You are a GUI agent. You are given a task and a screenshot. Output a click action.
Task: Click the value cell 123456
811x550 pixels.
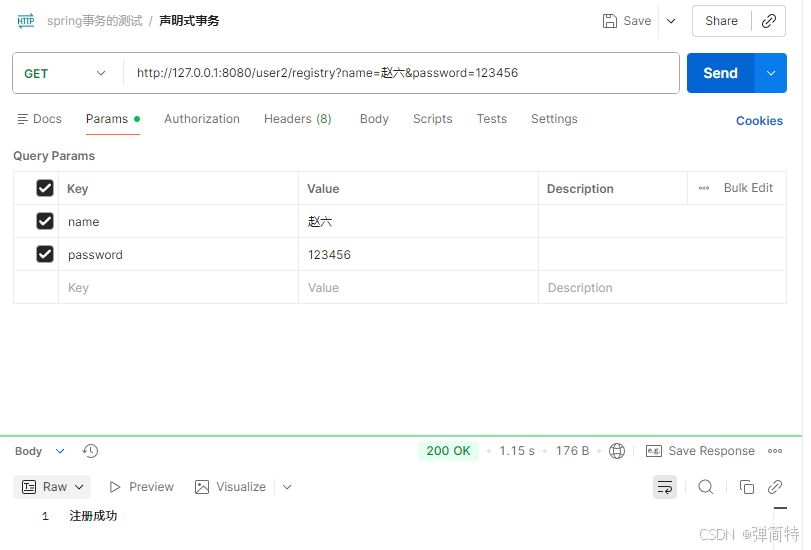click(418, 254)
